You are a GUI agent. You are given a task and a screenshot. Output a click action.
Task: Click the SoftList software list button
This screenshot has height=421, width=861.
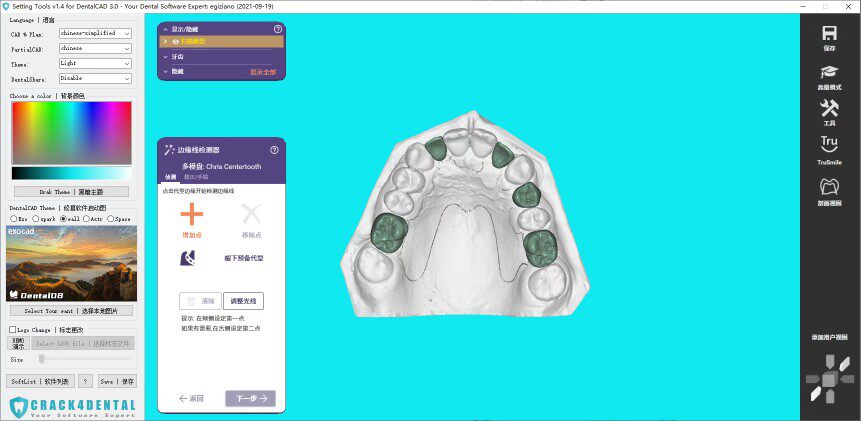coord(41,381)
